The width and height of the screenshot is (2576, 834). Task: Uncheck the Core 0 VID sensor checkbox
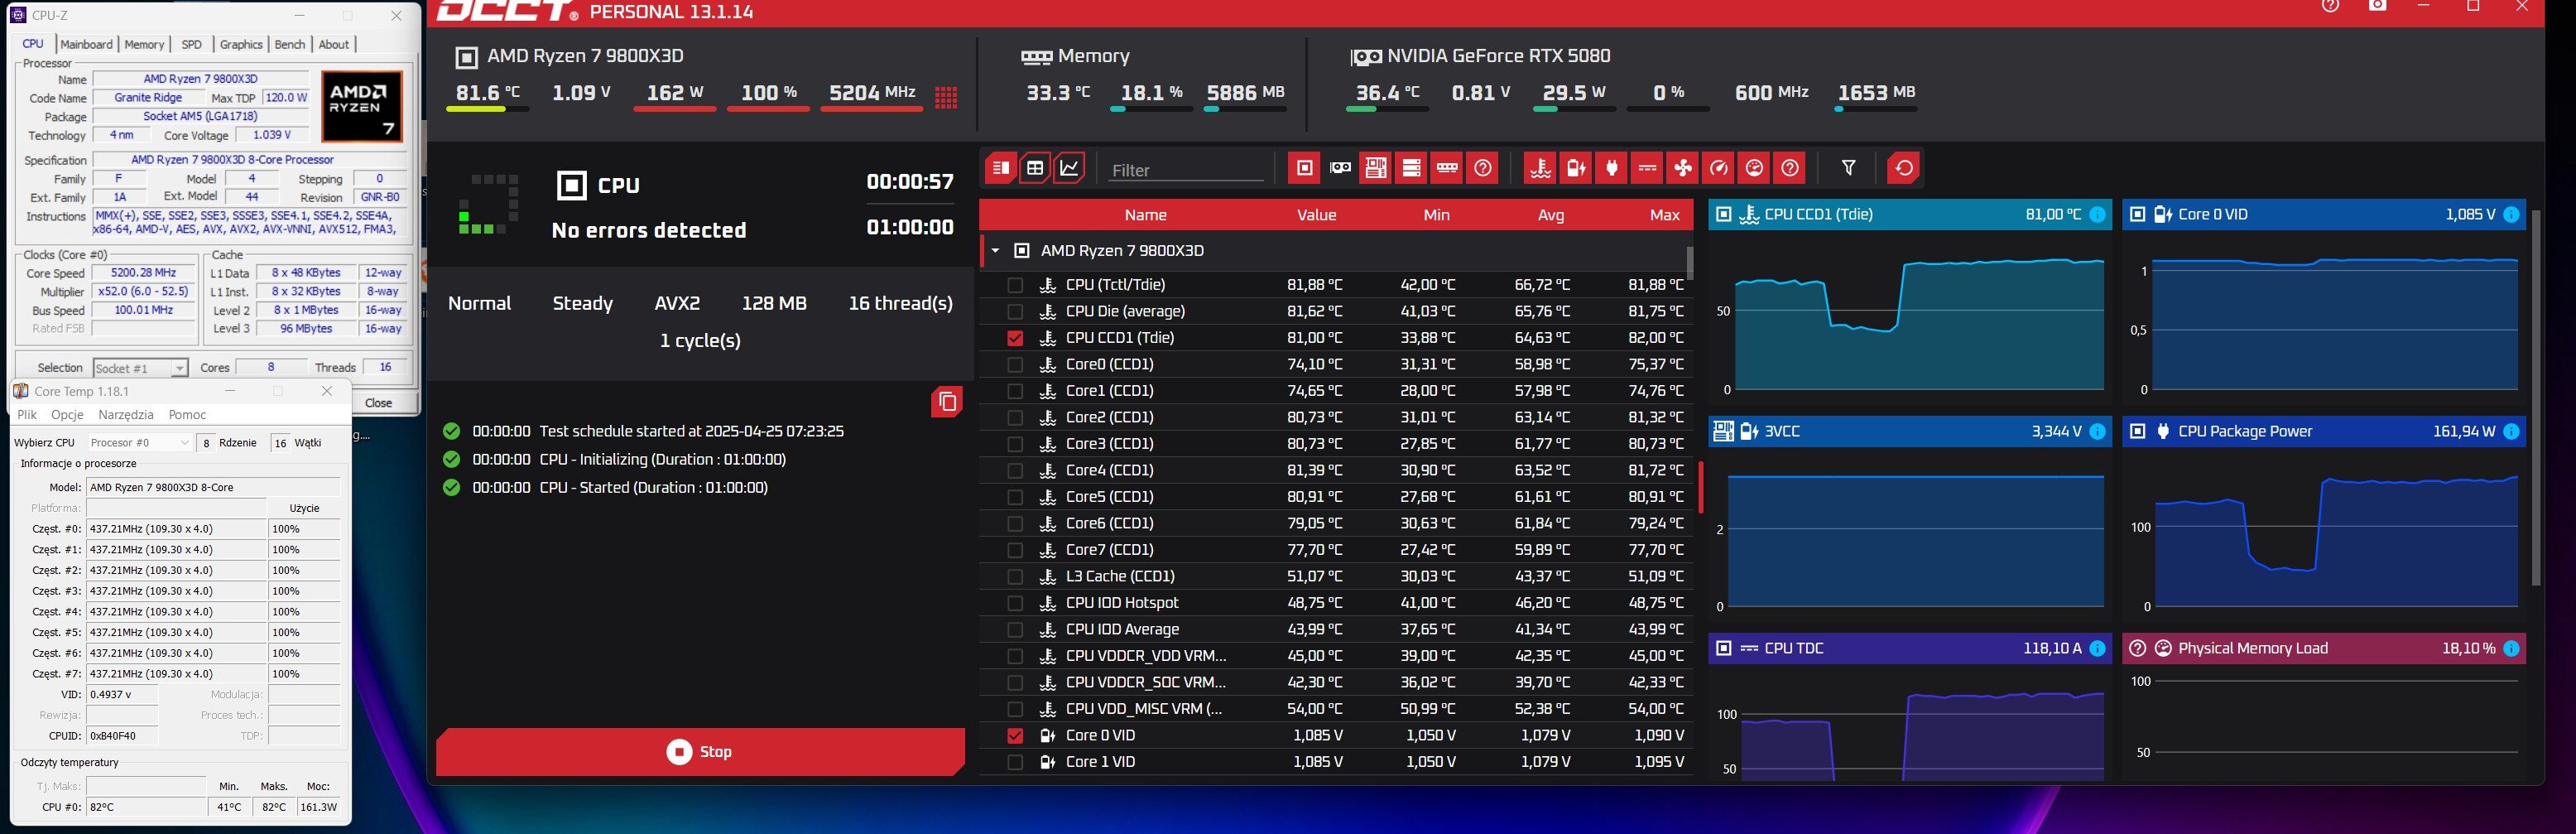tap(1015, 736)
